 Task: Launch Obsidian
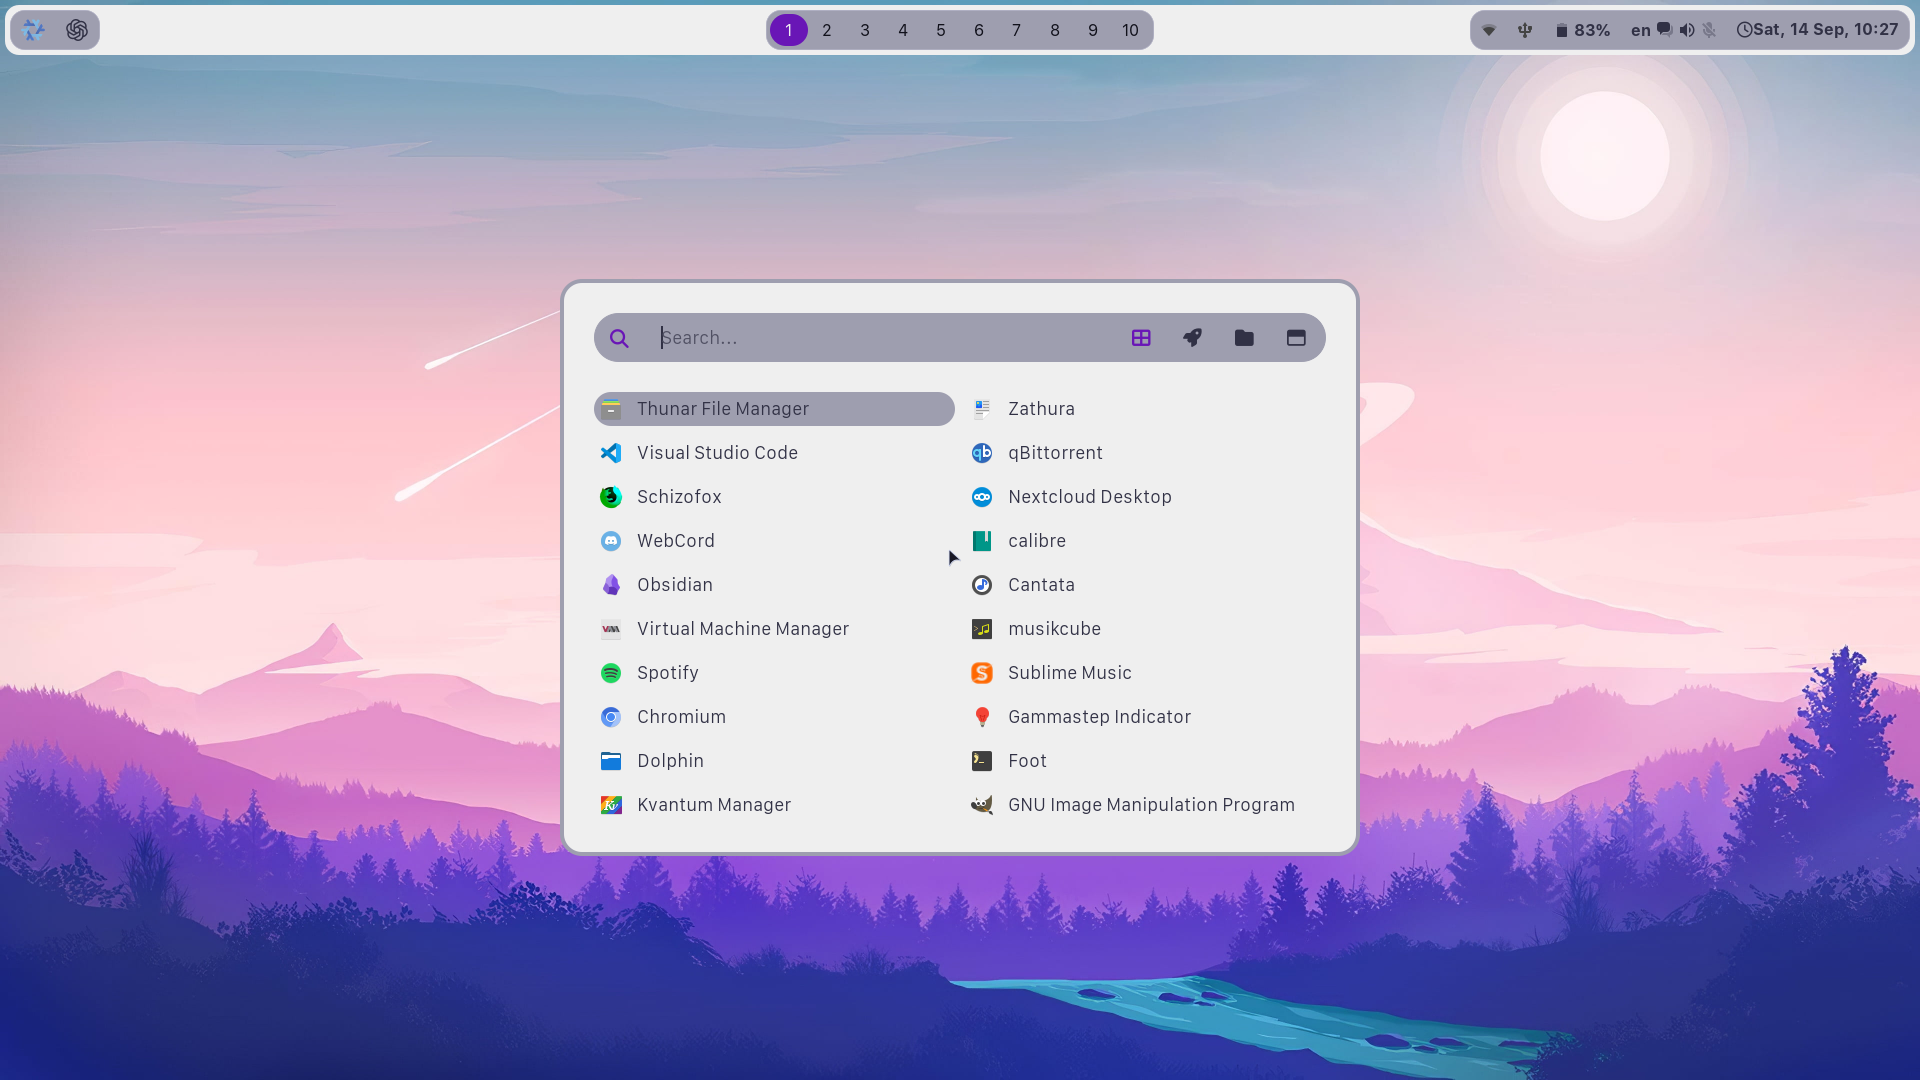click(774, 585)
